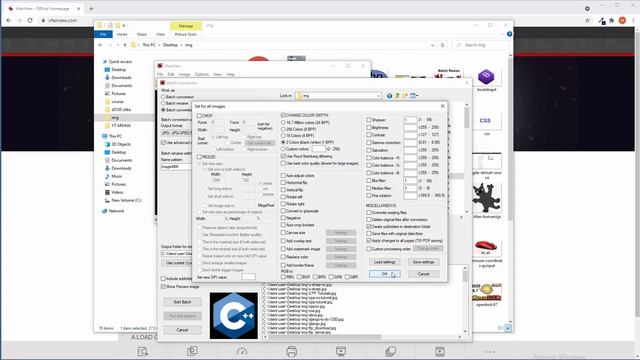Enable the Sharpen checkbox

tap(369, 120)
